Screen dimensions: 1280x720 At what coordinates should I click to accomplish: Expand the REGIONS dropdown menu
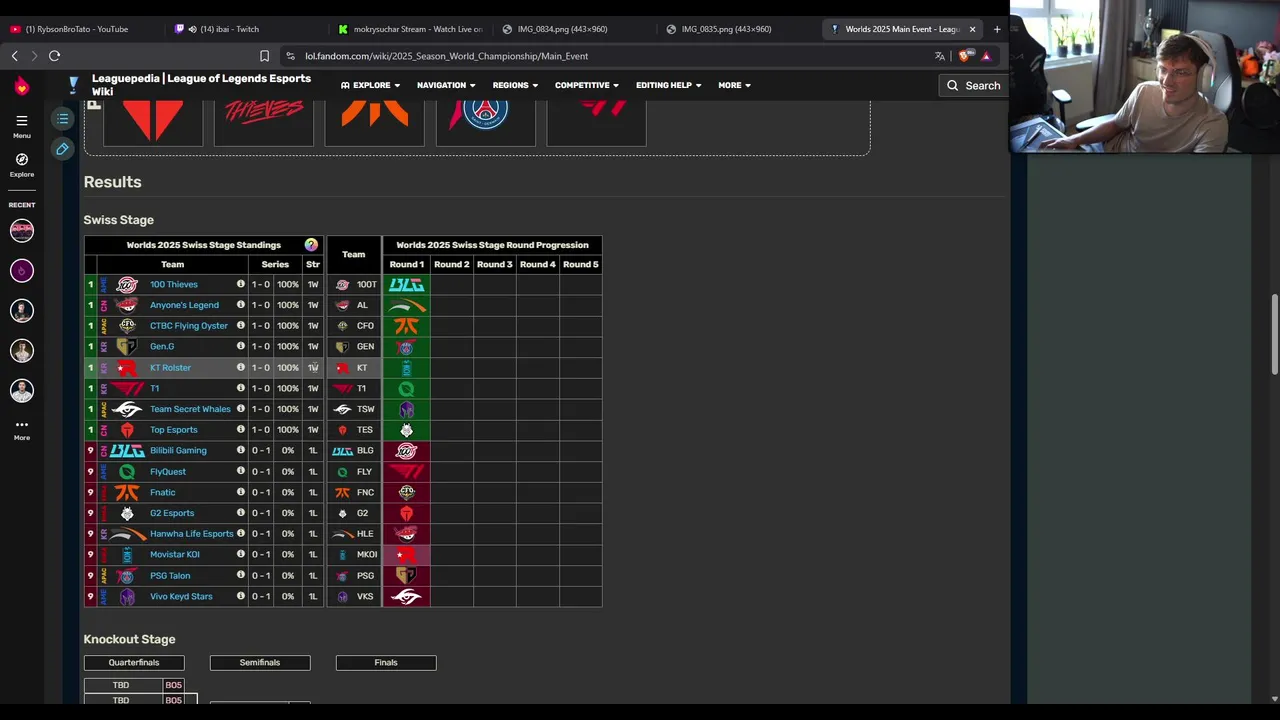coord(515,85)
